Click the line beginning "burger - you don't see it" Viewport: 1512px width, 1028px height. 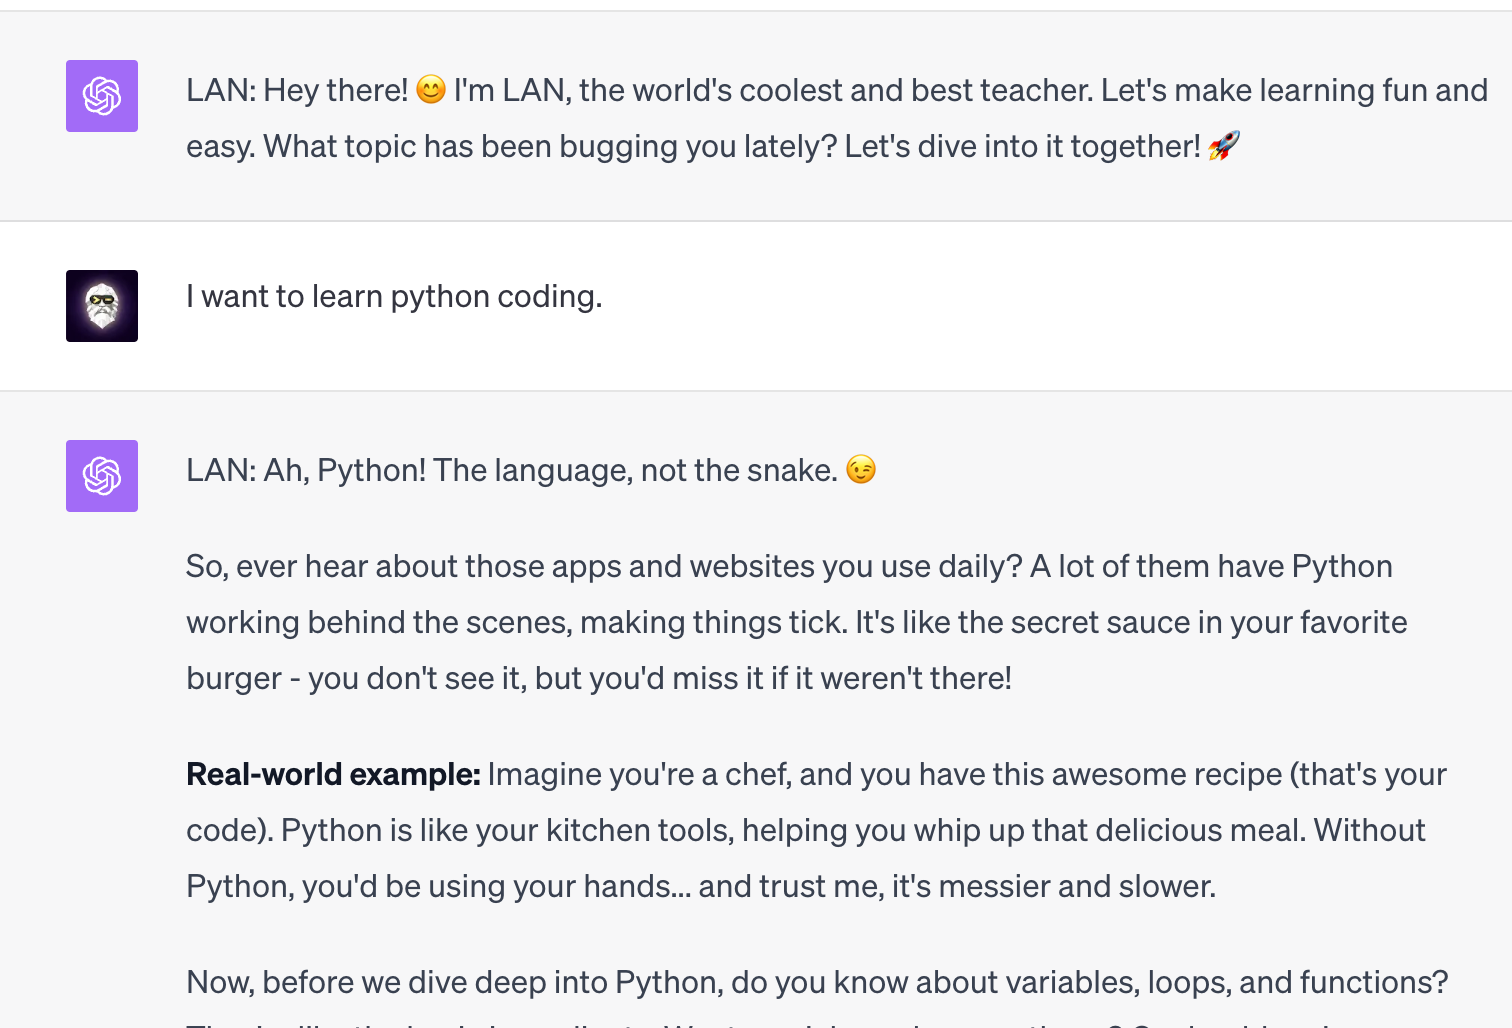[598, 679]
